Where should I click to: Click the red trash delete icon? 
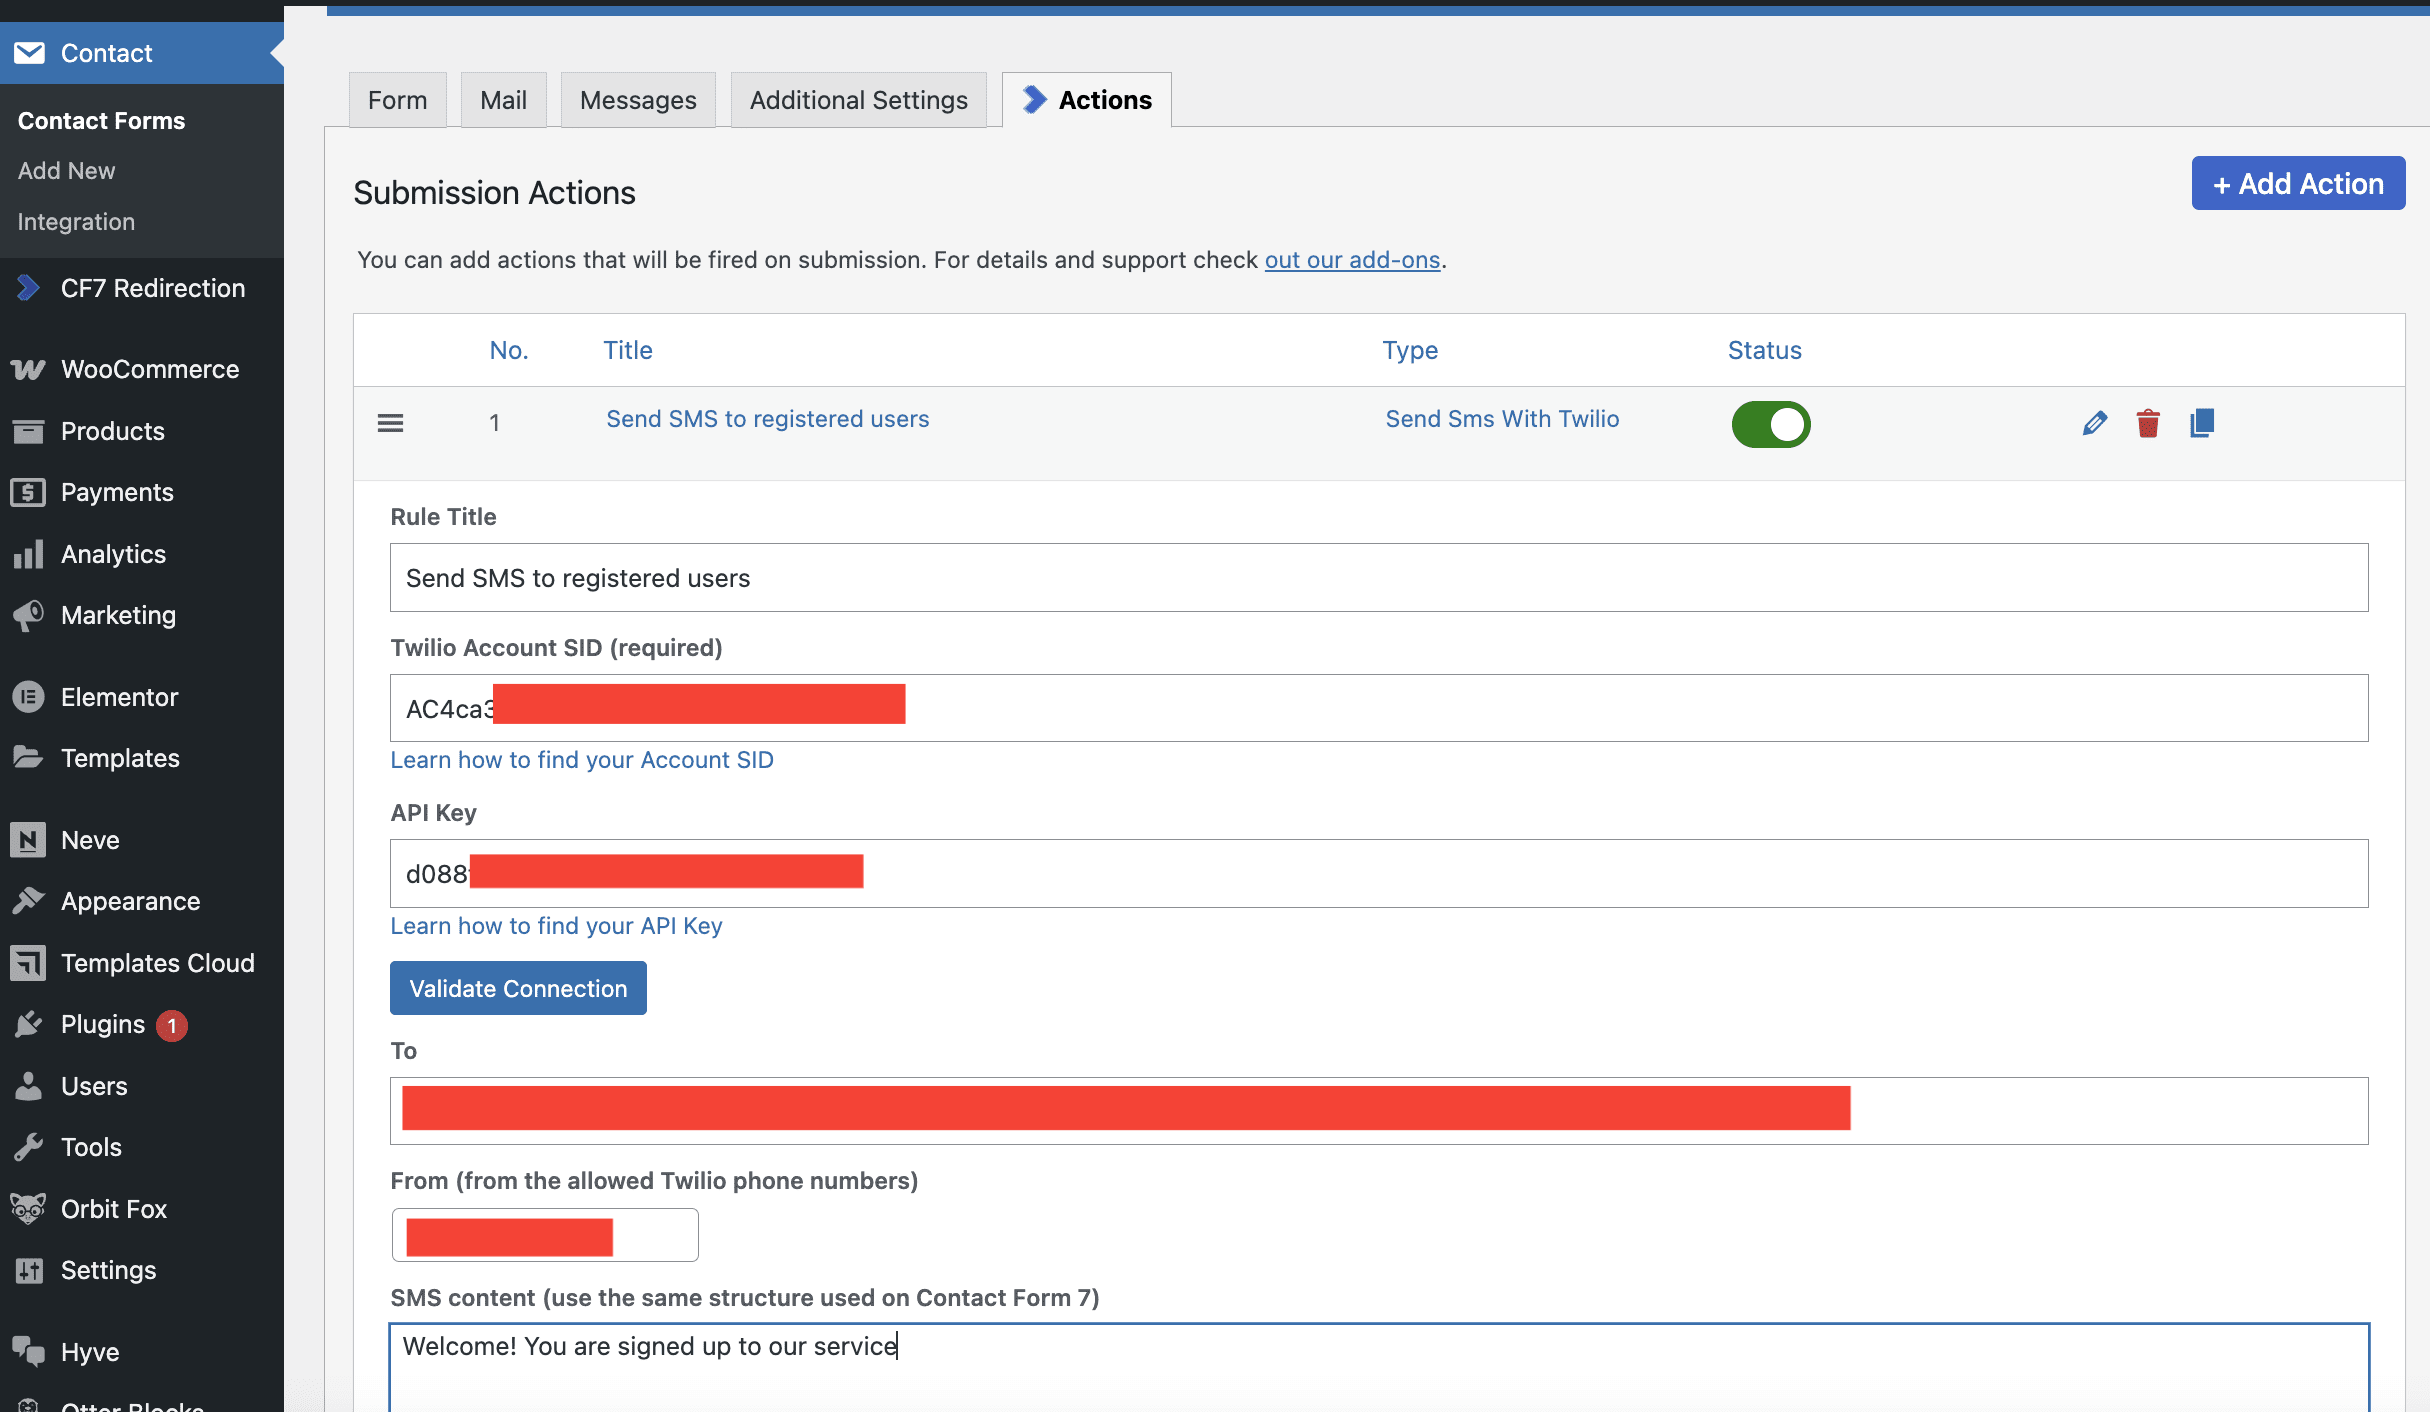tap(2147, 423)
